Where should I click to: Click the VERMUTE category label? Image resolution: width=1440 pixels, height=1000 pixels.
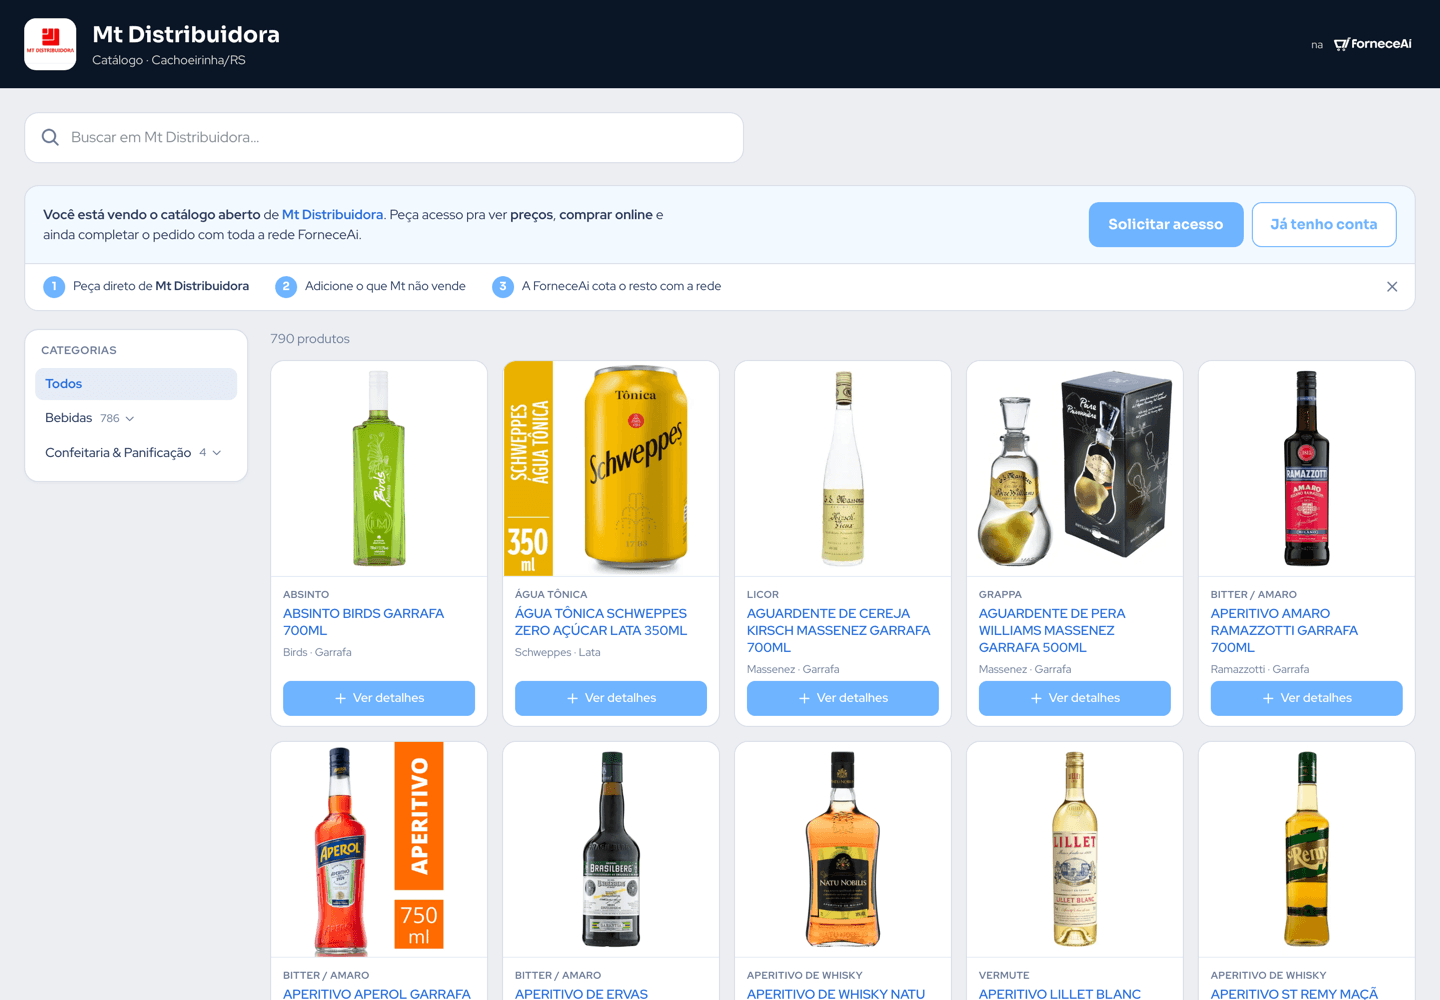(1004, 976)
